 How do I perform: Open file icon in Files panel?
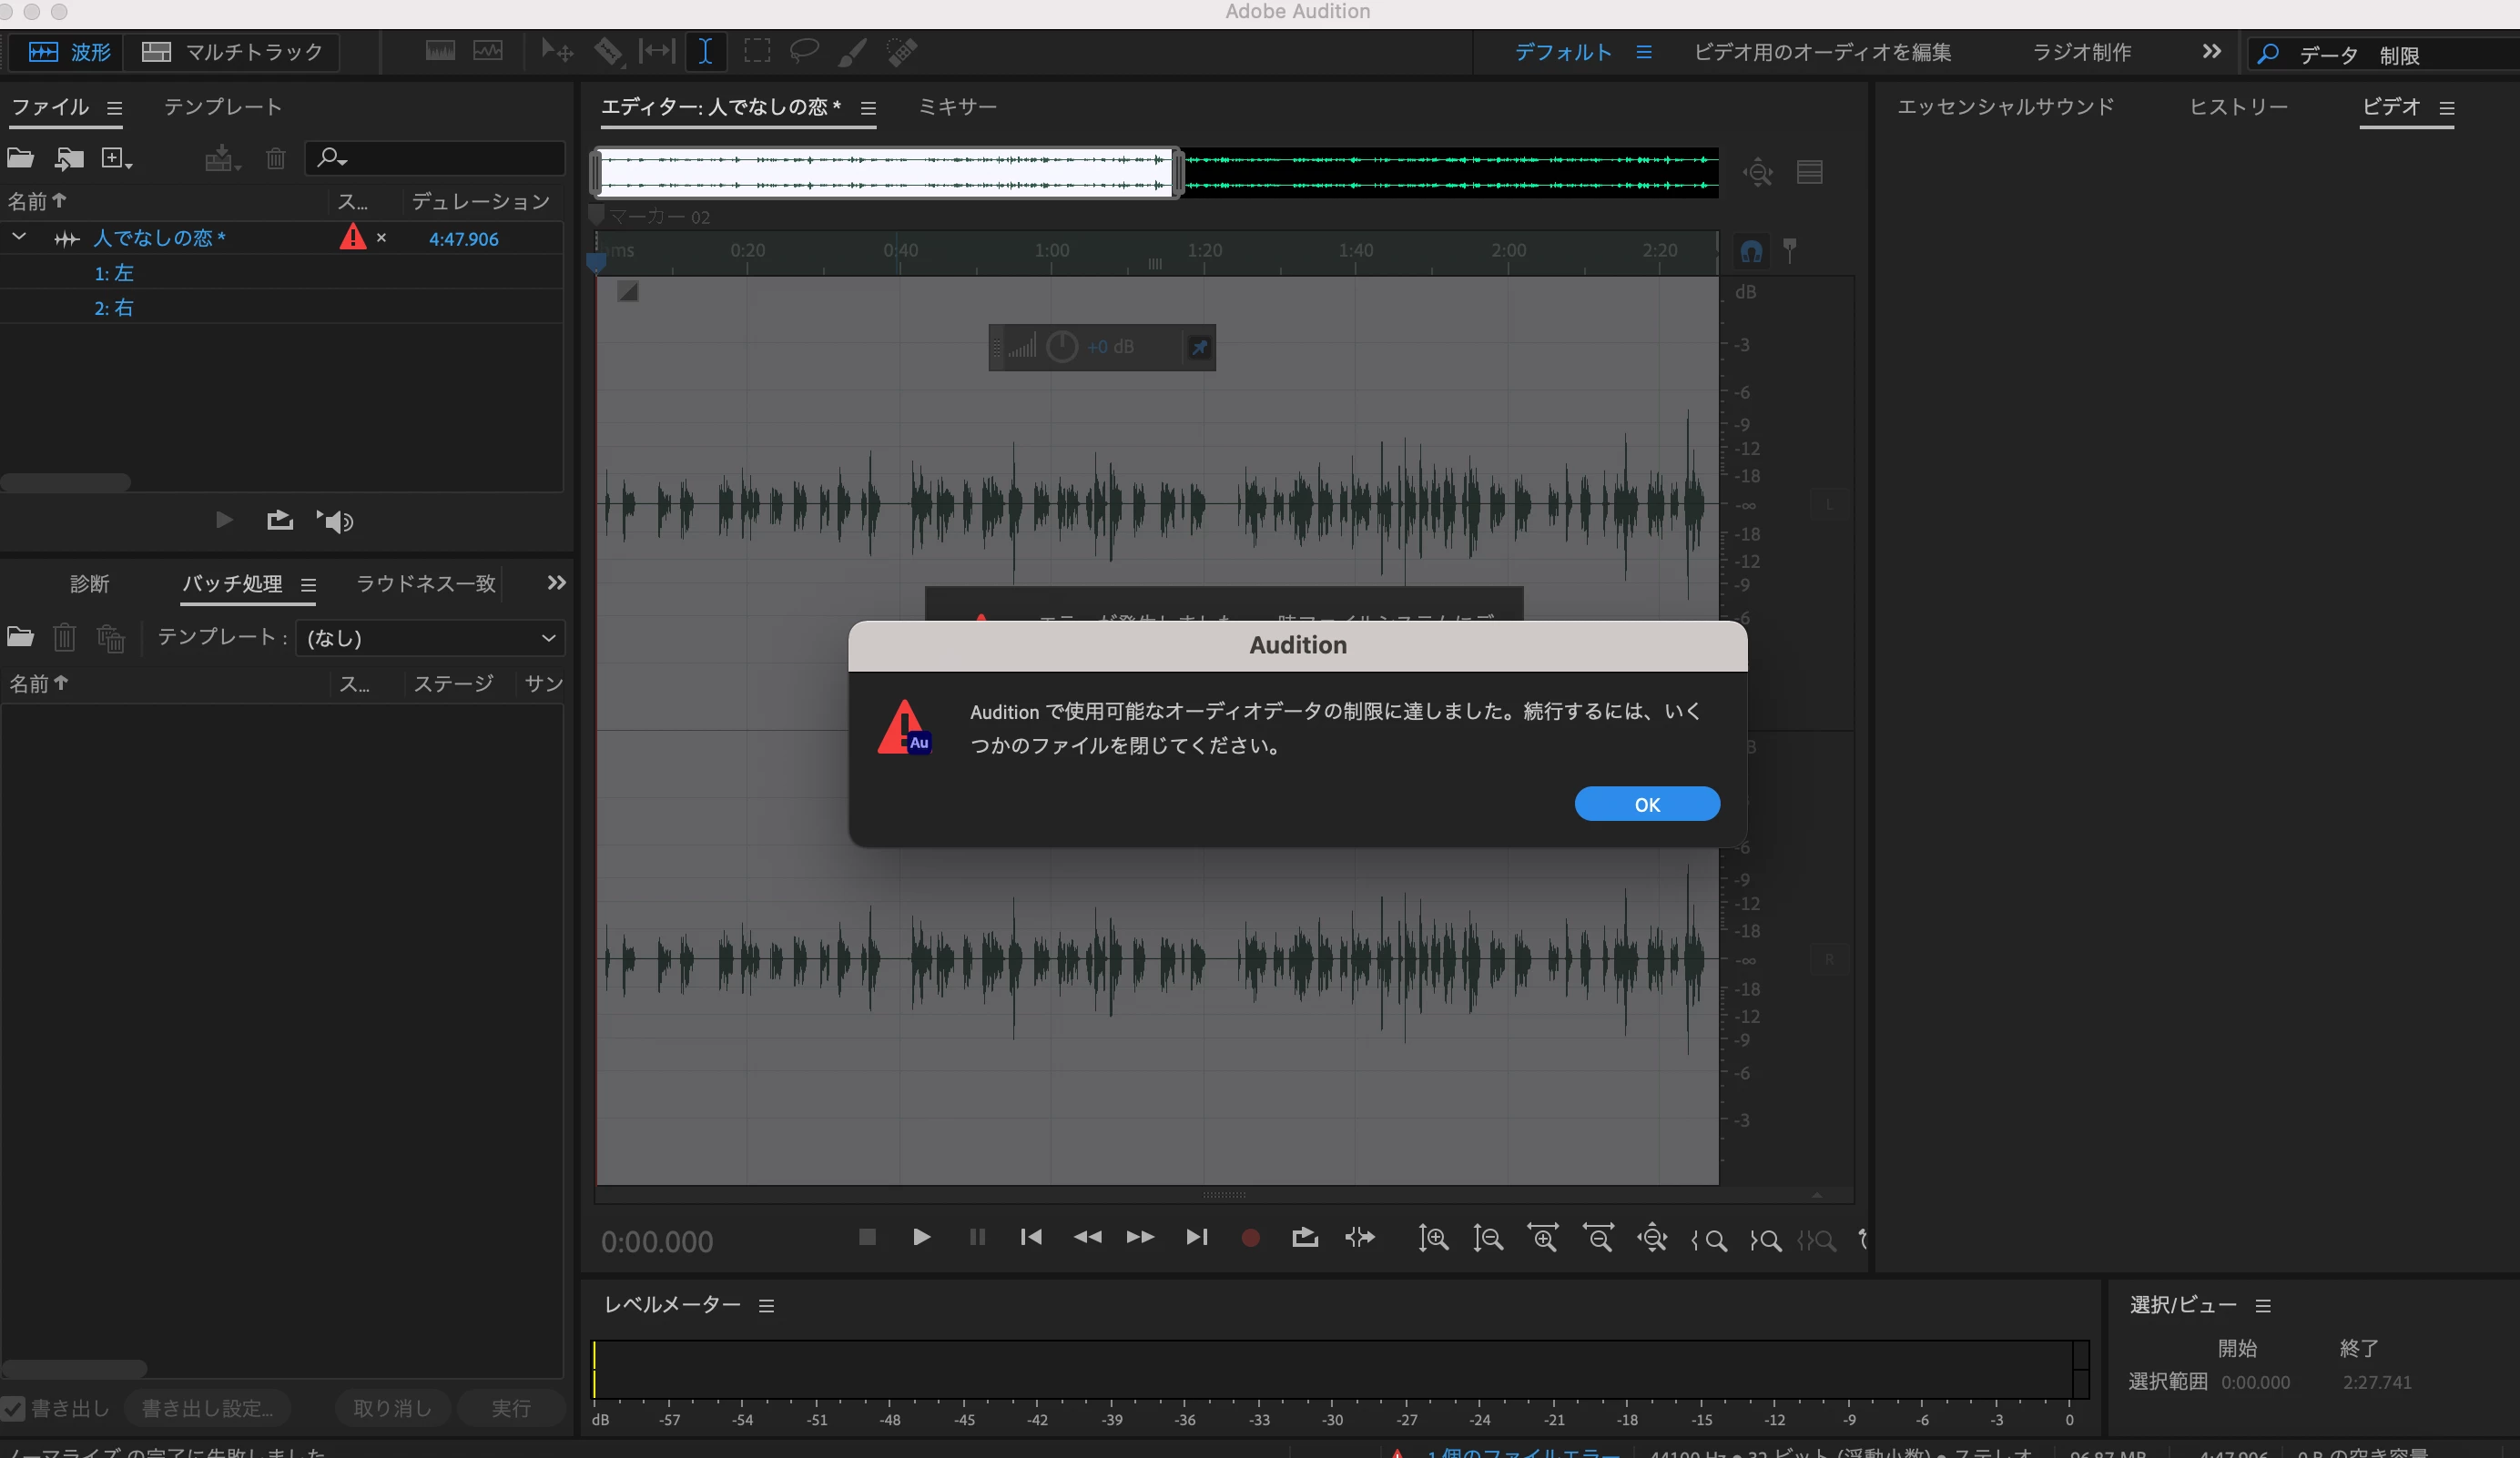[21, 158]
